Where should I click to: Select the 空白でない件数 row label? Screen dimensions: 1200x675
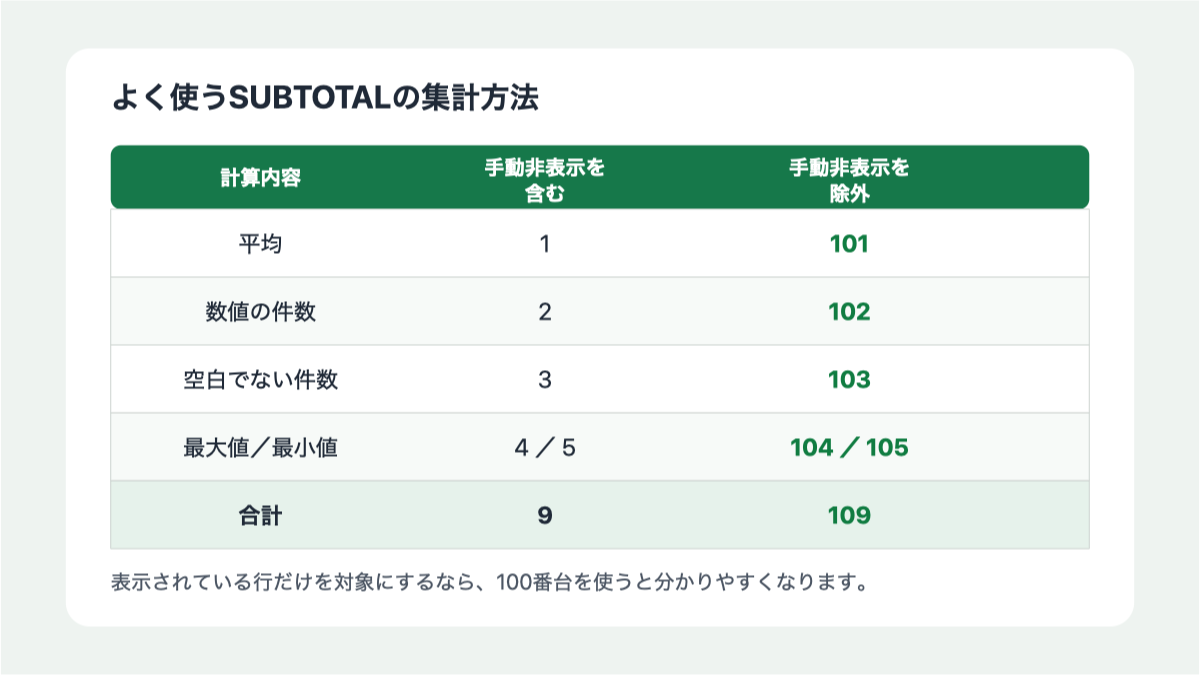point(261,379)
